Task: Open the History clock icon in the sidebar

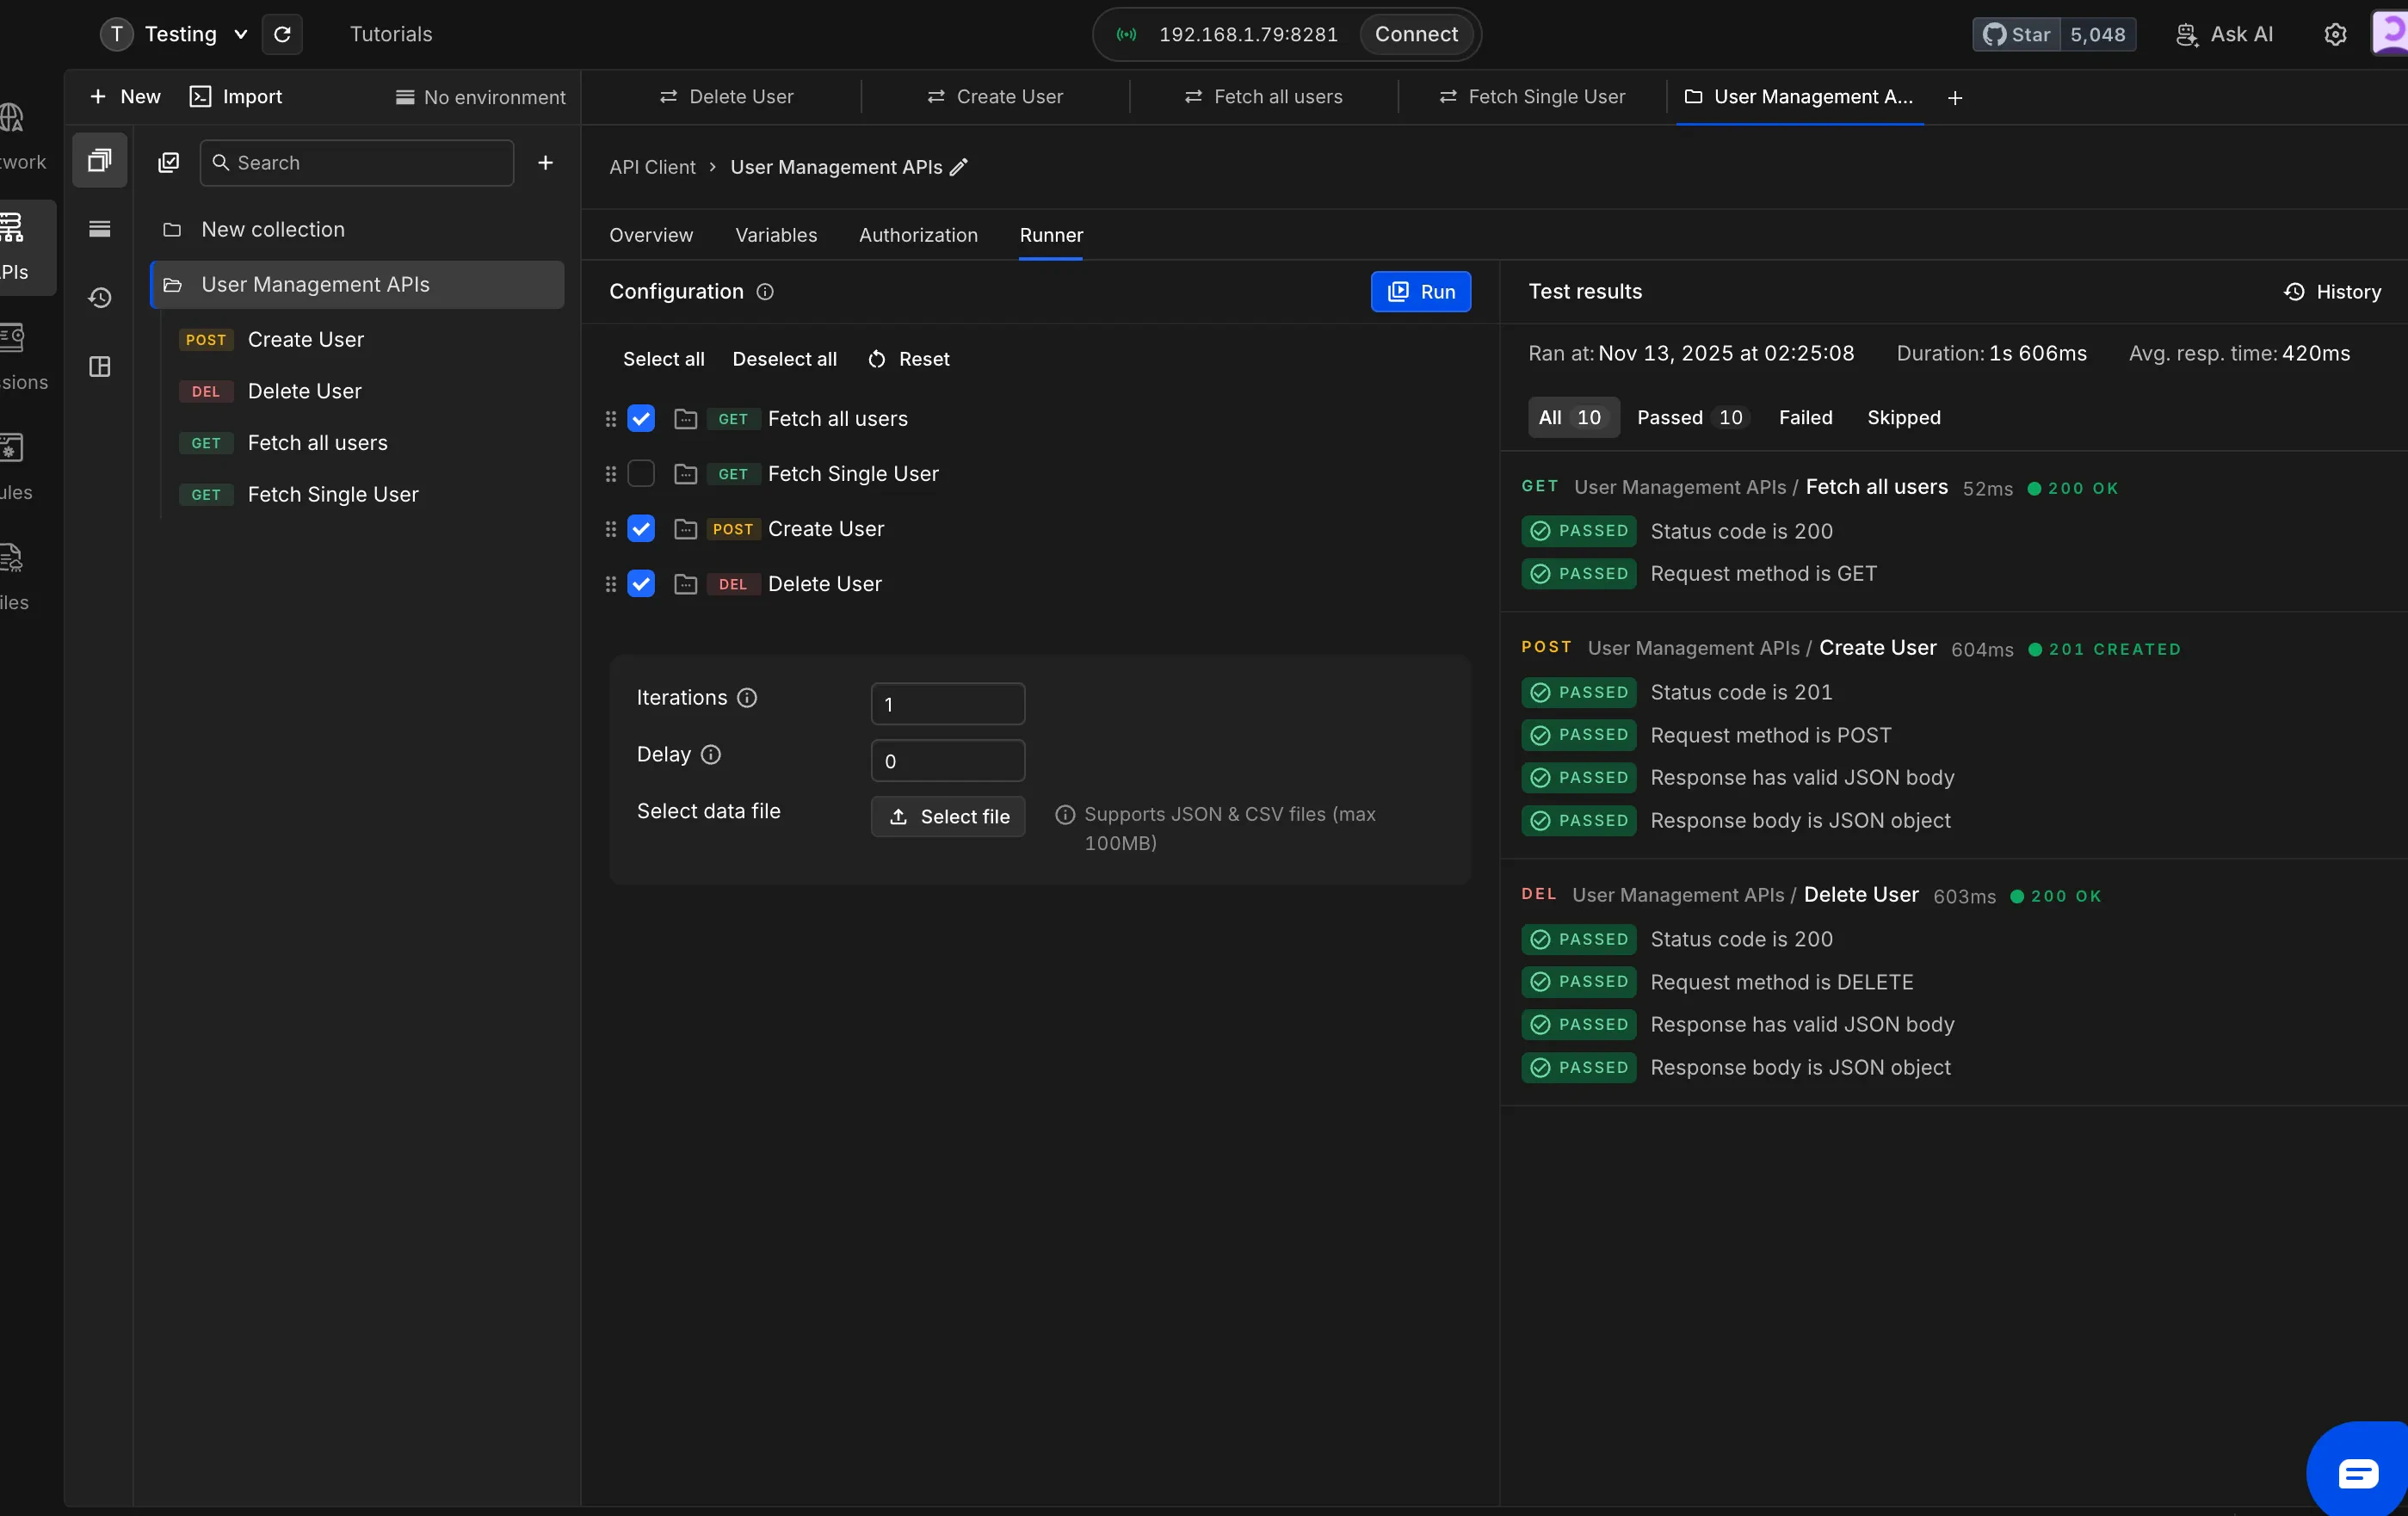Action: pos(100,297)
